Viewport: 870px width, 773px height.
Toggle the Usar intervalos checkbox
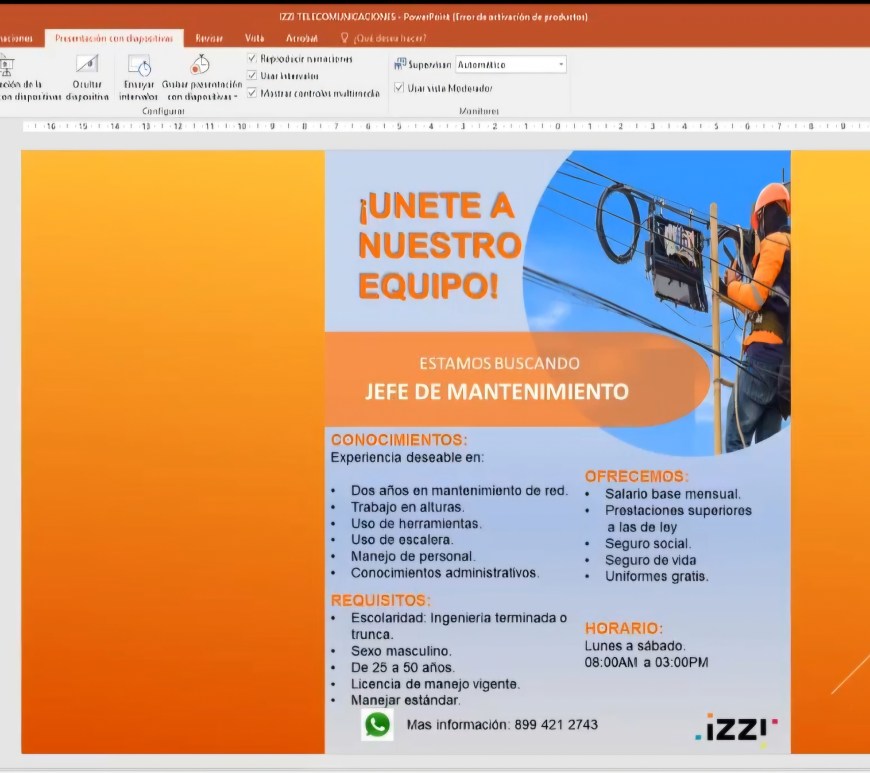click(252, 76)
